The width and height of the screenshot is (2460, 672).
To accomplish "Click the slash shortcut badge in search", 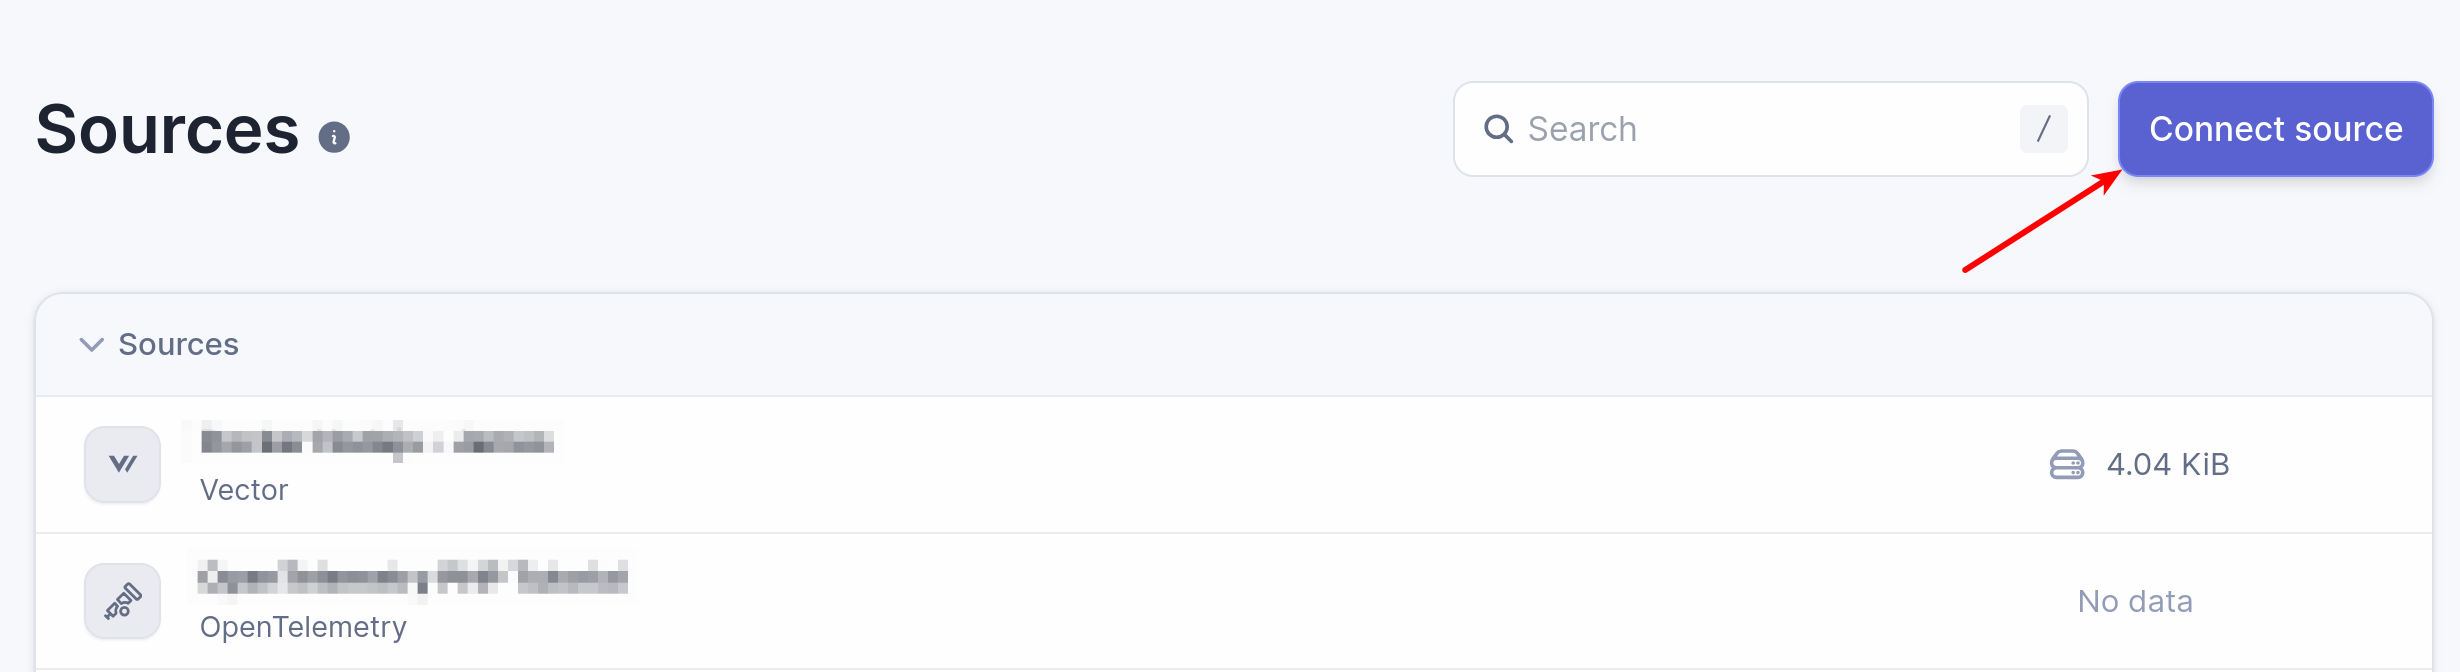I will click(2043, 129).
